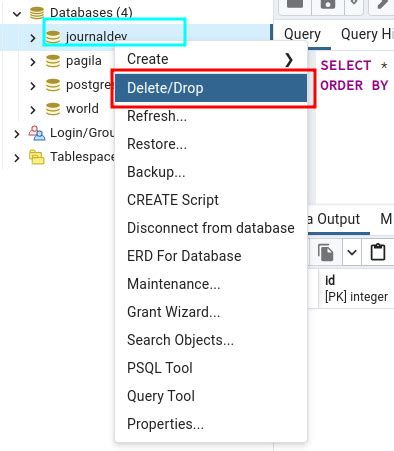
Task: Switch to the Query History tab
Action: pos(367,34)
